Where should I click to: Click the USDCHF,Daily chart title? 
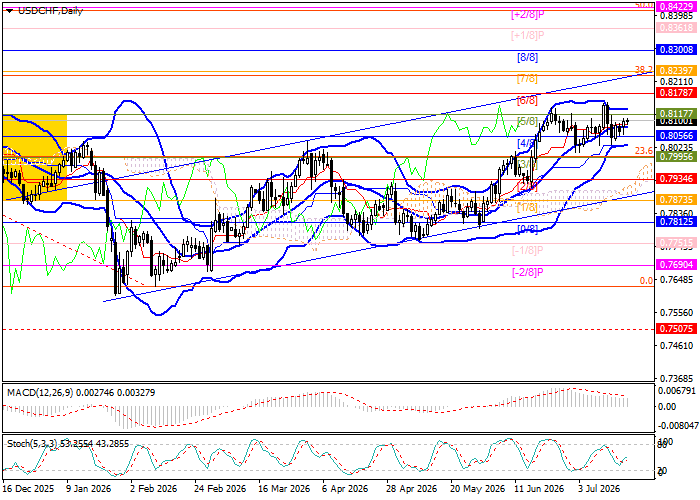[x=50, y=11]
